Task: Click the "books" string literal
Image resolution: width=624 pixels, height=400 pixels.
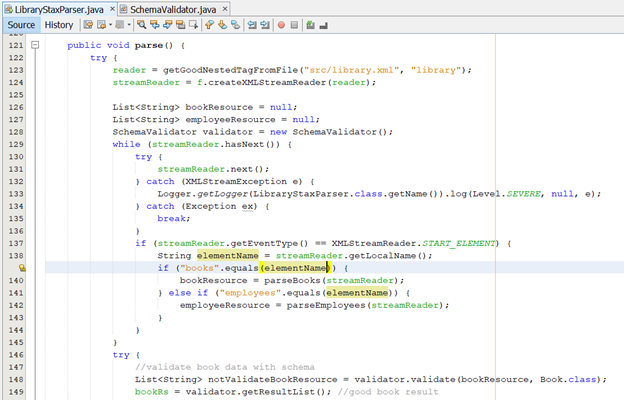Action: click(x=199, y=268)
